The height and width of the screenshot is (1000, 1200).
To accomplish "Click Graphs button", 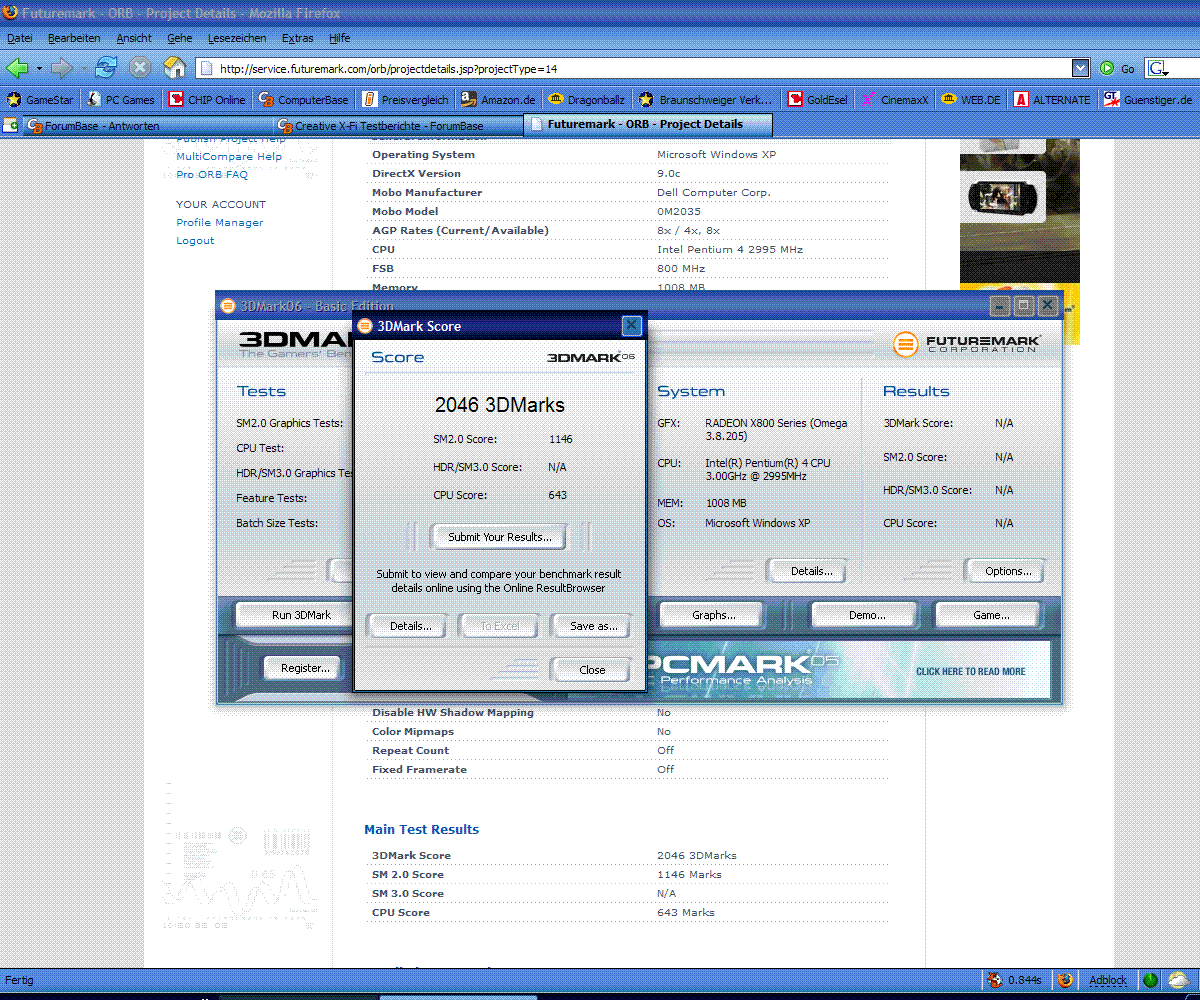I will click(x=713, y=615).
